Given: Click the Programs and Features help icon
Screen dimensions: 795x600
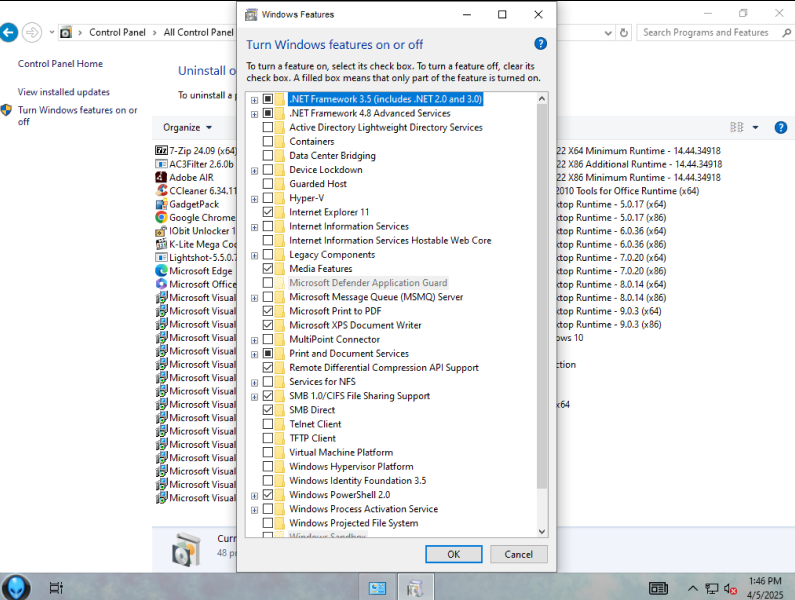Looking at the screenshot, I should pyautogui.click(x=781, y=127).
